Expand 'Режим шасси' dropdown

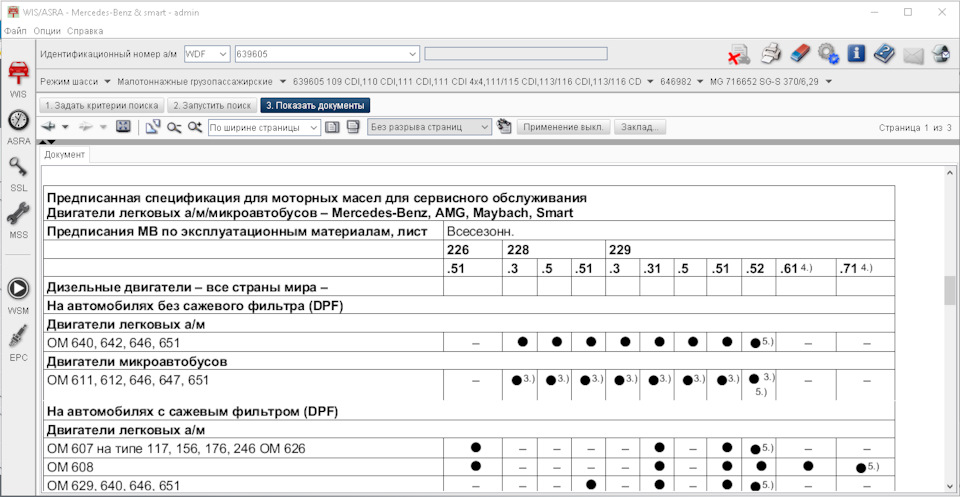tap(107, 81)
